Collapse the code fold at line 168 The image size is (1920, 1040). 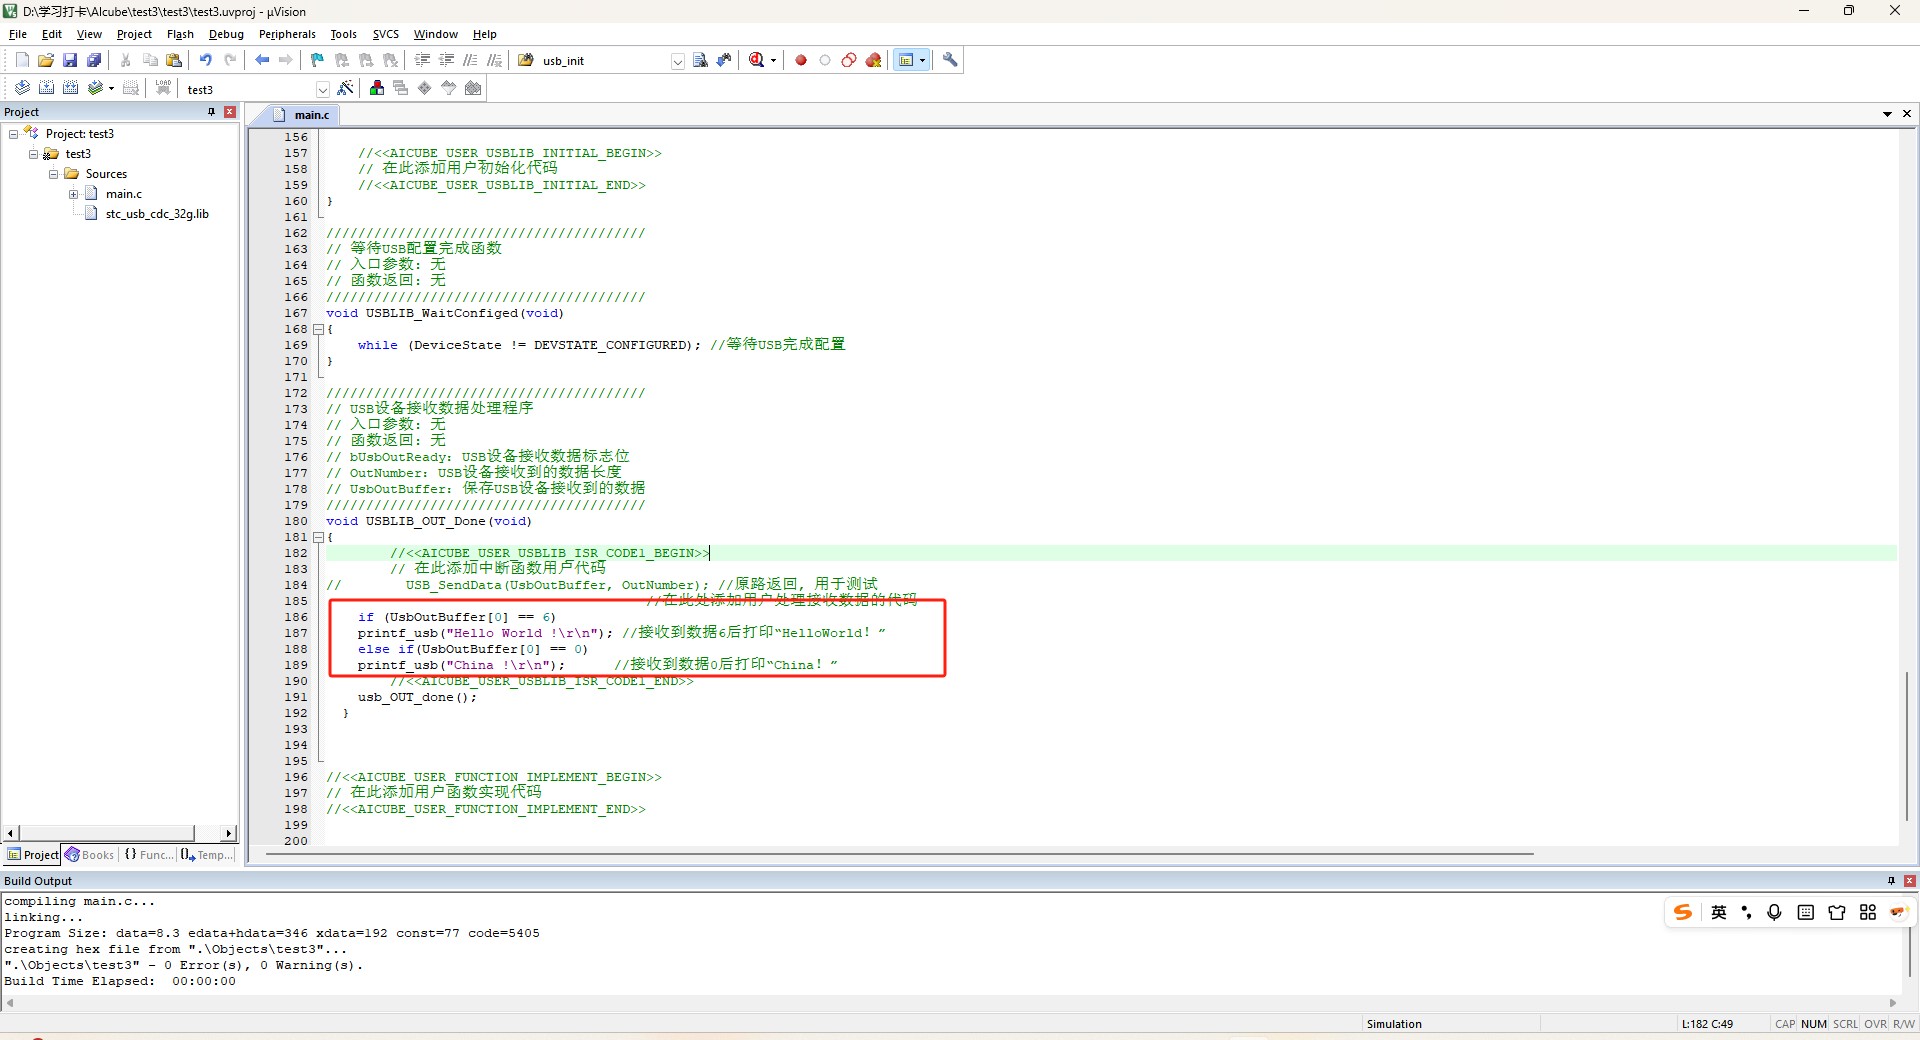pyautogui.click(x=318, y=329)
